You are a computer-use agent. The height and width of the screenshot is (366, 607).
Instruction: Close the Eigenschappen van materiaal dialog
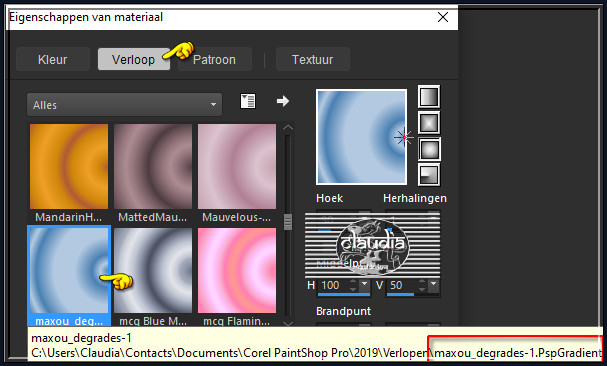coord(443,17)
